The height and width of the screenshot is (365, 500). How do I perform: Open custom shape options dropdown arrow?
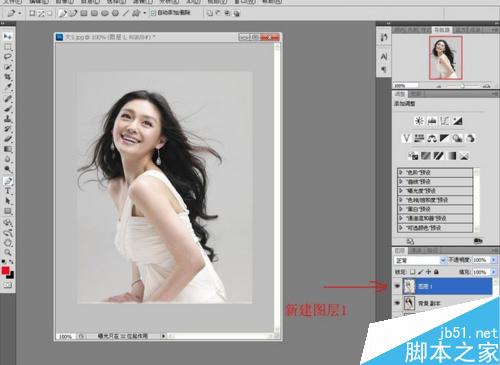click(145, 13)
